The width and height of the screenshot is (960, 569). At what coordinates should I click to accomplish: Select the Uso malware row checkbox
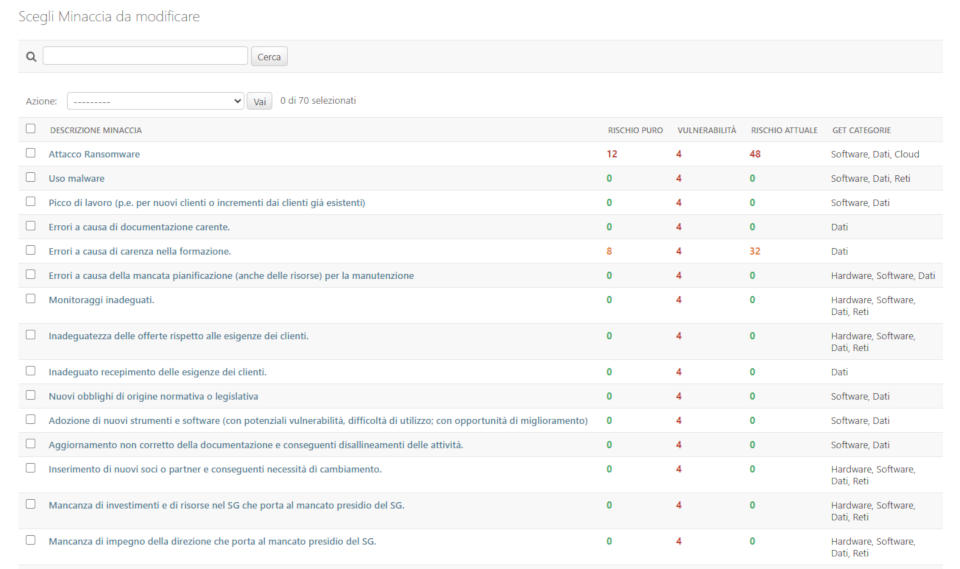[30, 178]
